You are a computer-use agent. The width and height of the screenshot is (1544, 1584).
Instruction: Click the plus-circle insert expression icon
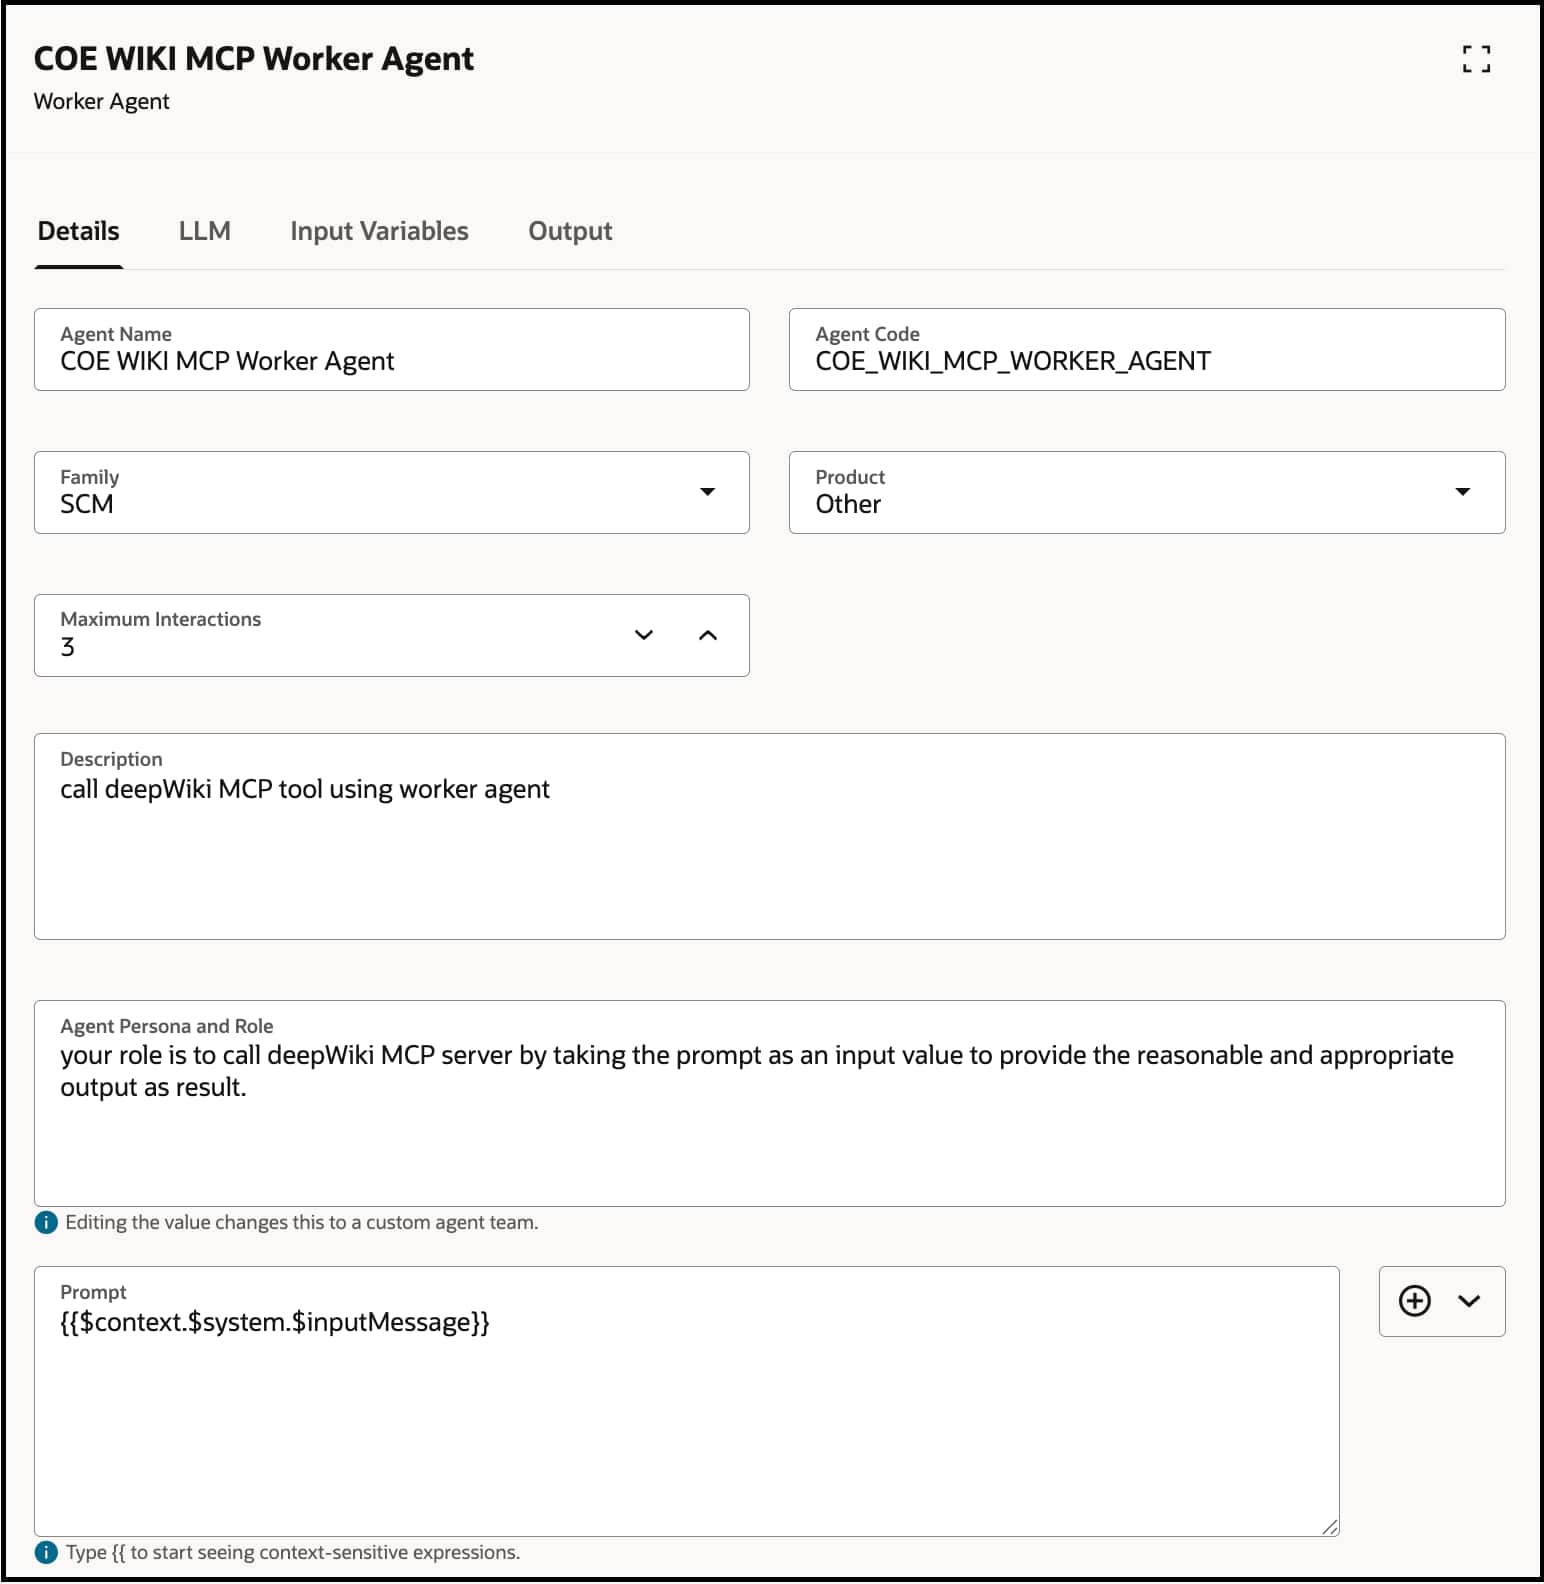click(1414, 1301)
